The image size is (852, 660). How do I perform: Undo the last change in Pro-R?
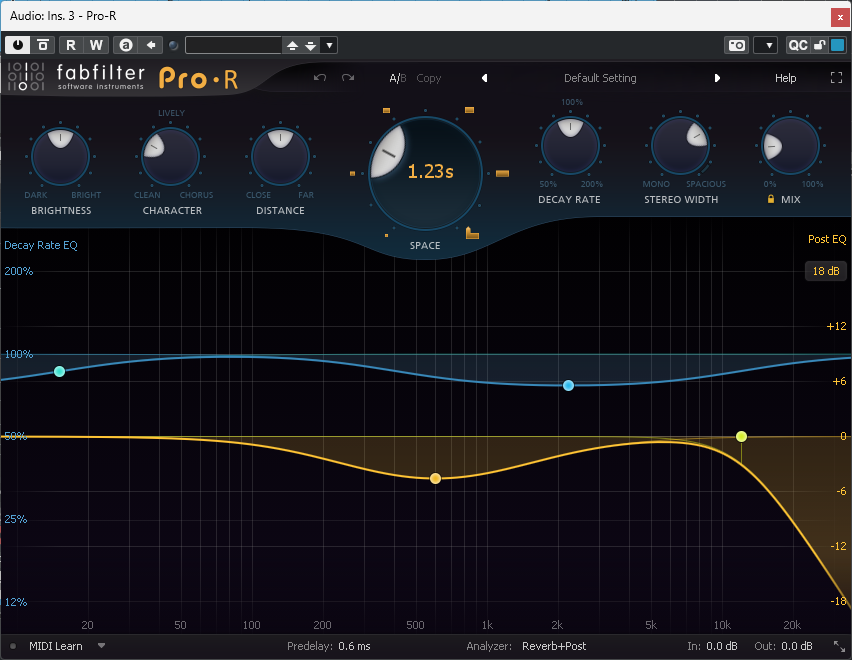[320, 78]
